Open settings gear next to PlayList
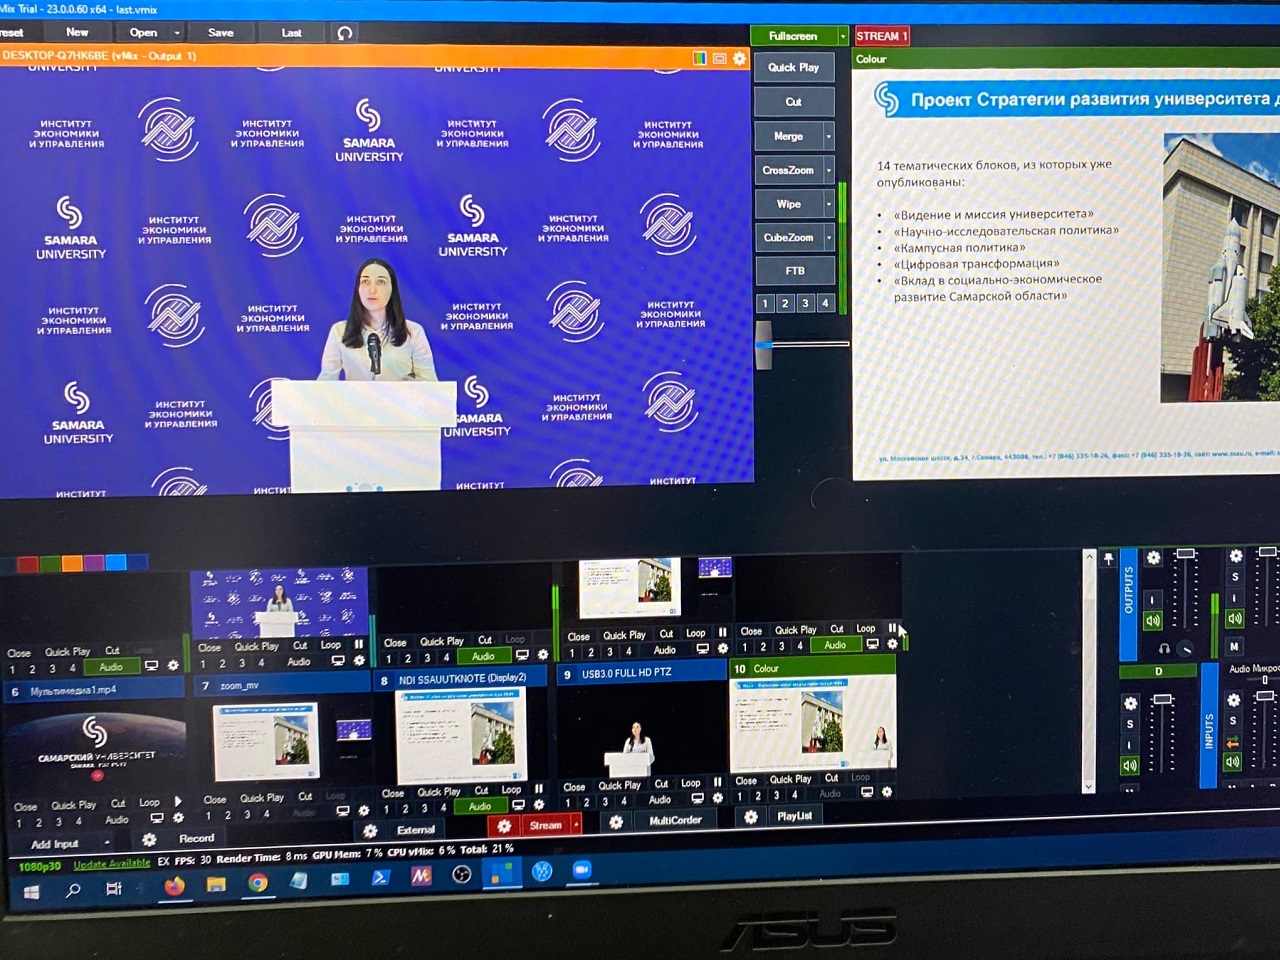The image size is (1280, 960). pyautogui.click(x=751, y=817)
